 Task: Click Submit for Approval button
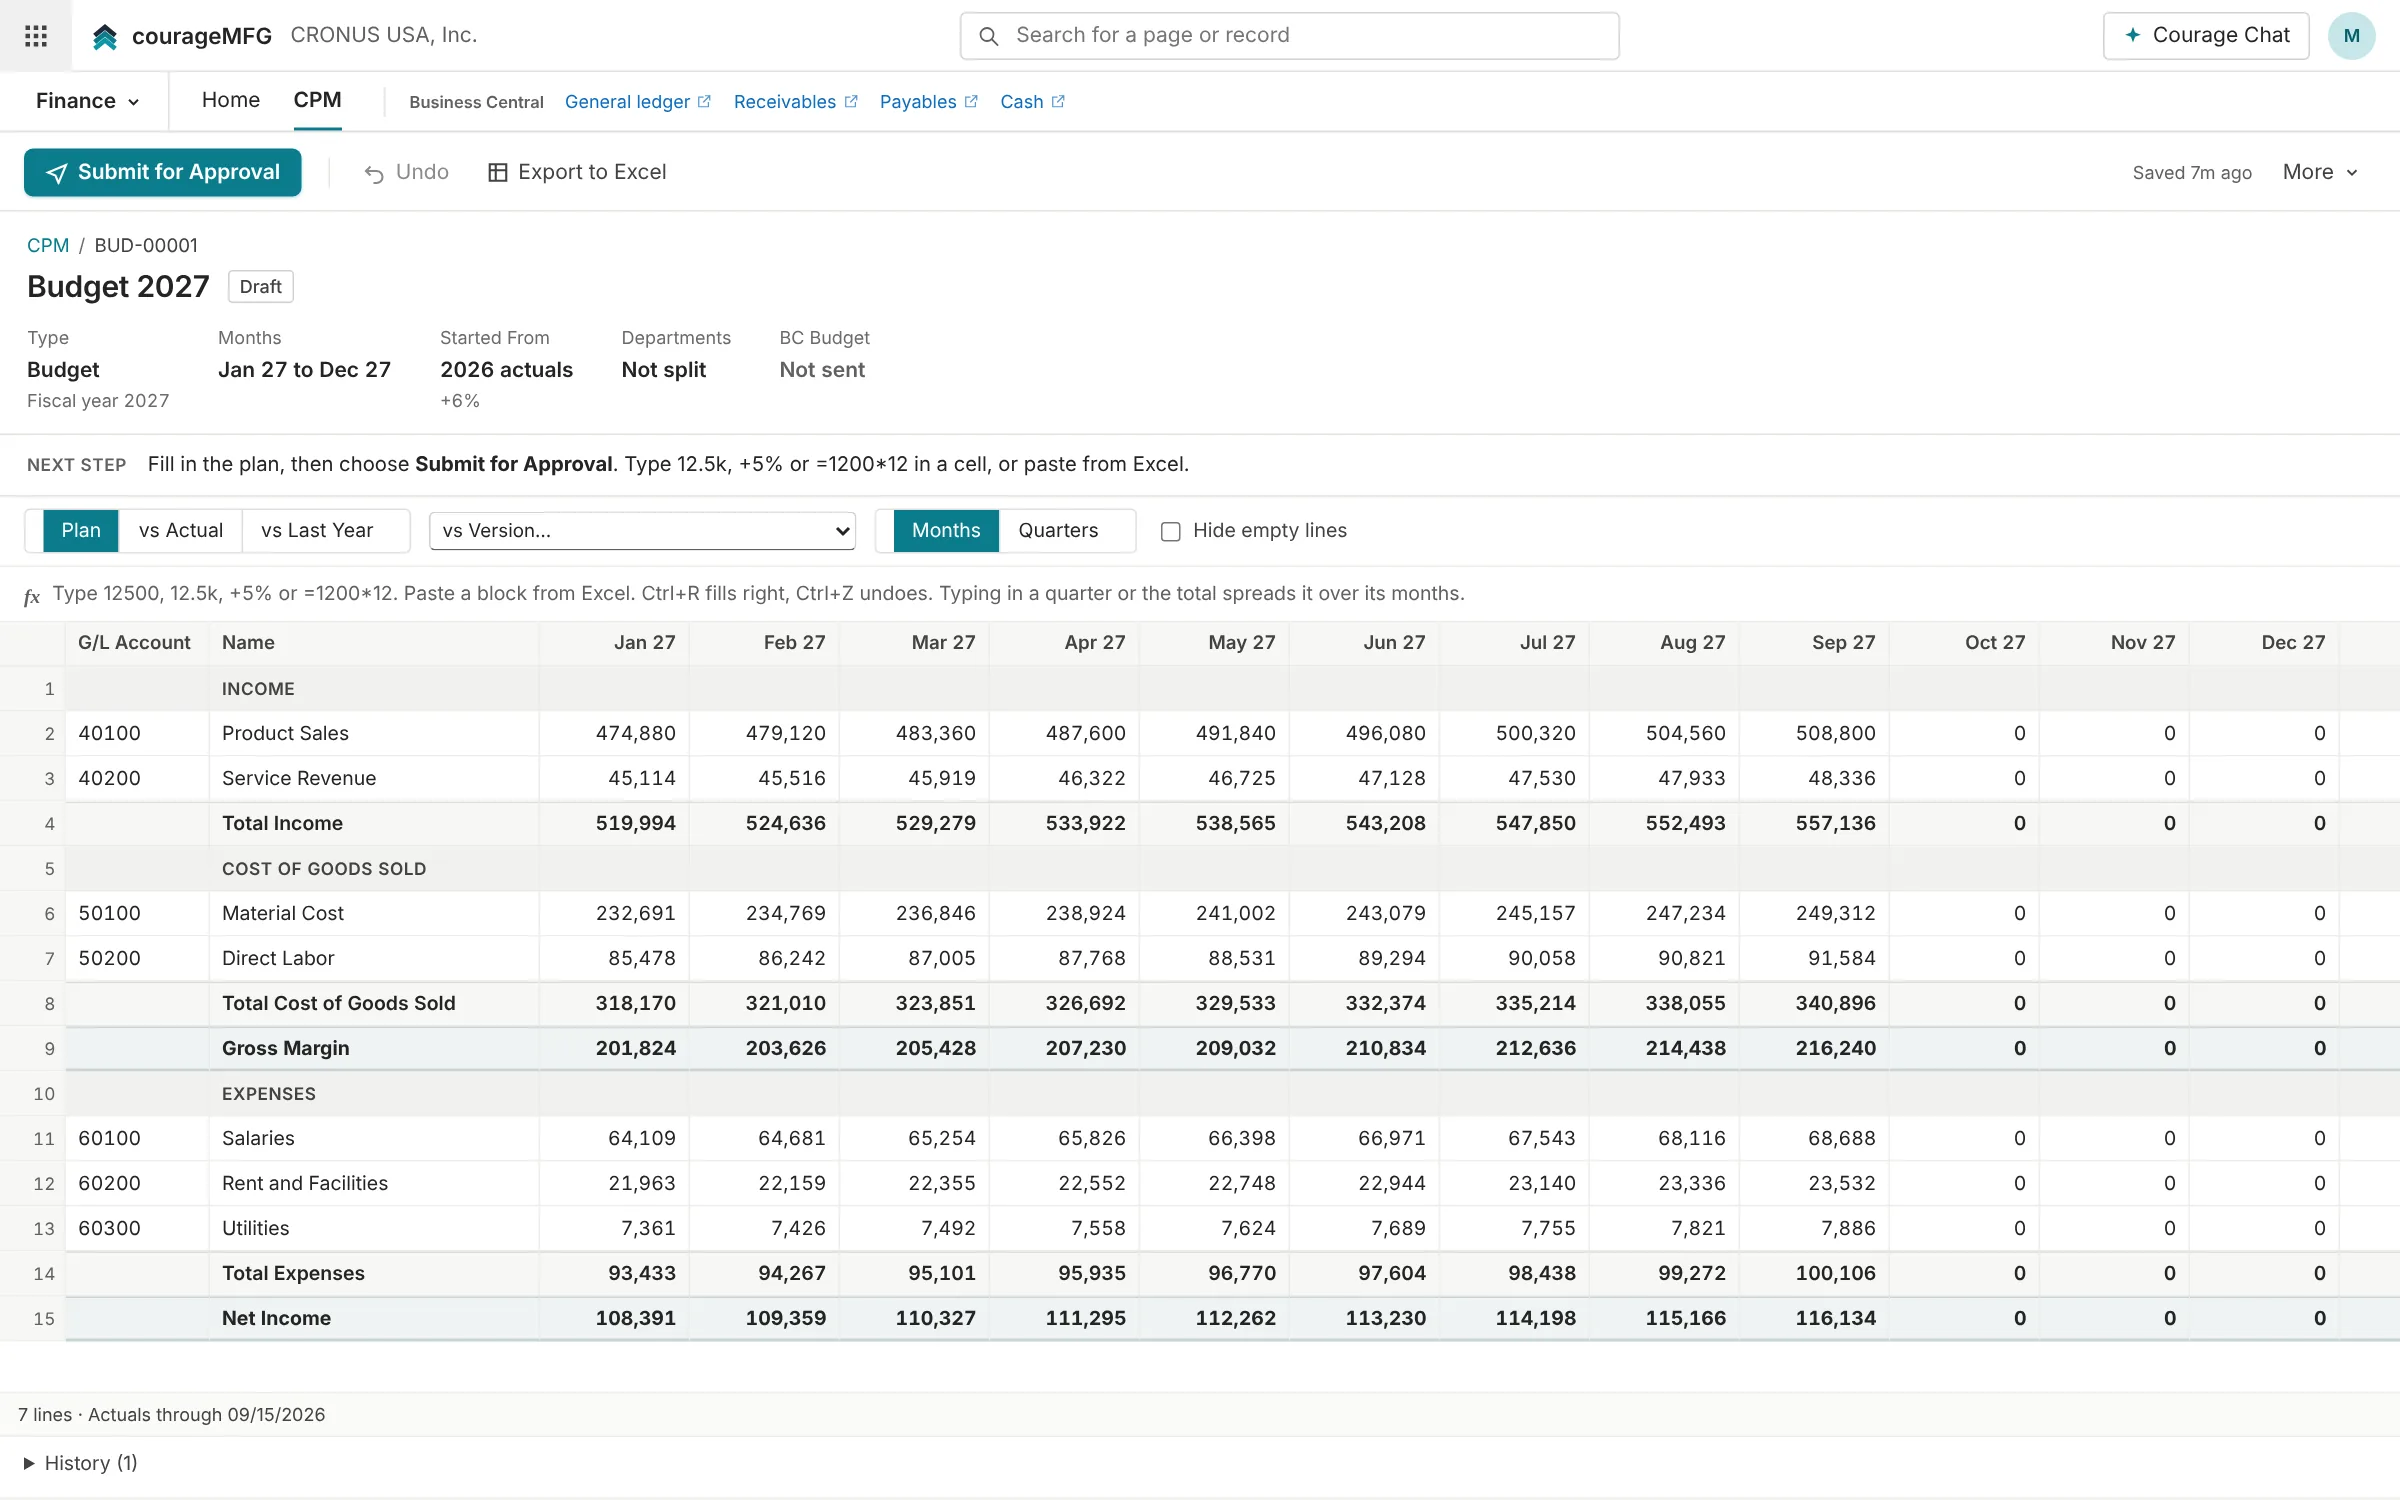point(163,172)
